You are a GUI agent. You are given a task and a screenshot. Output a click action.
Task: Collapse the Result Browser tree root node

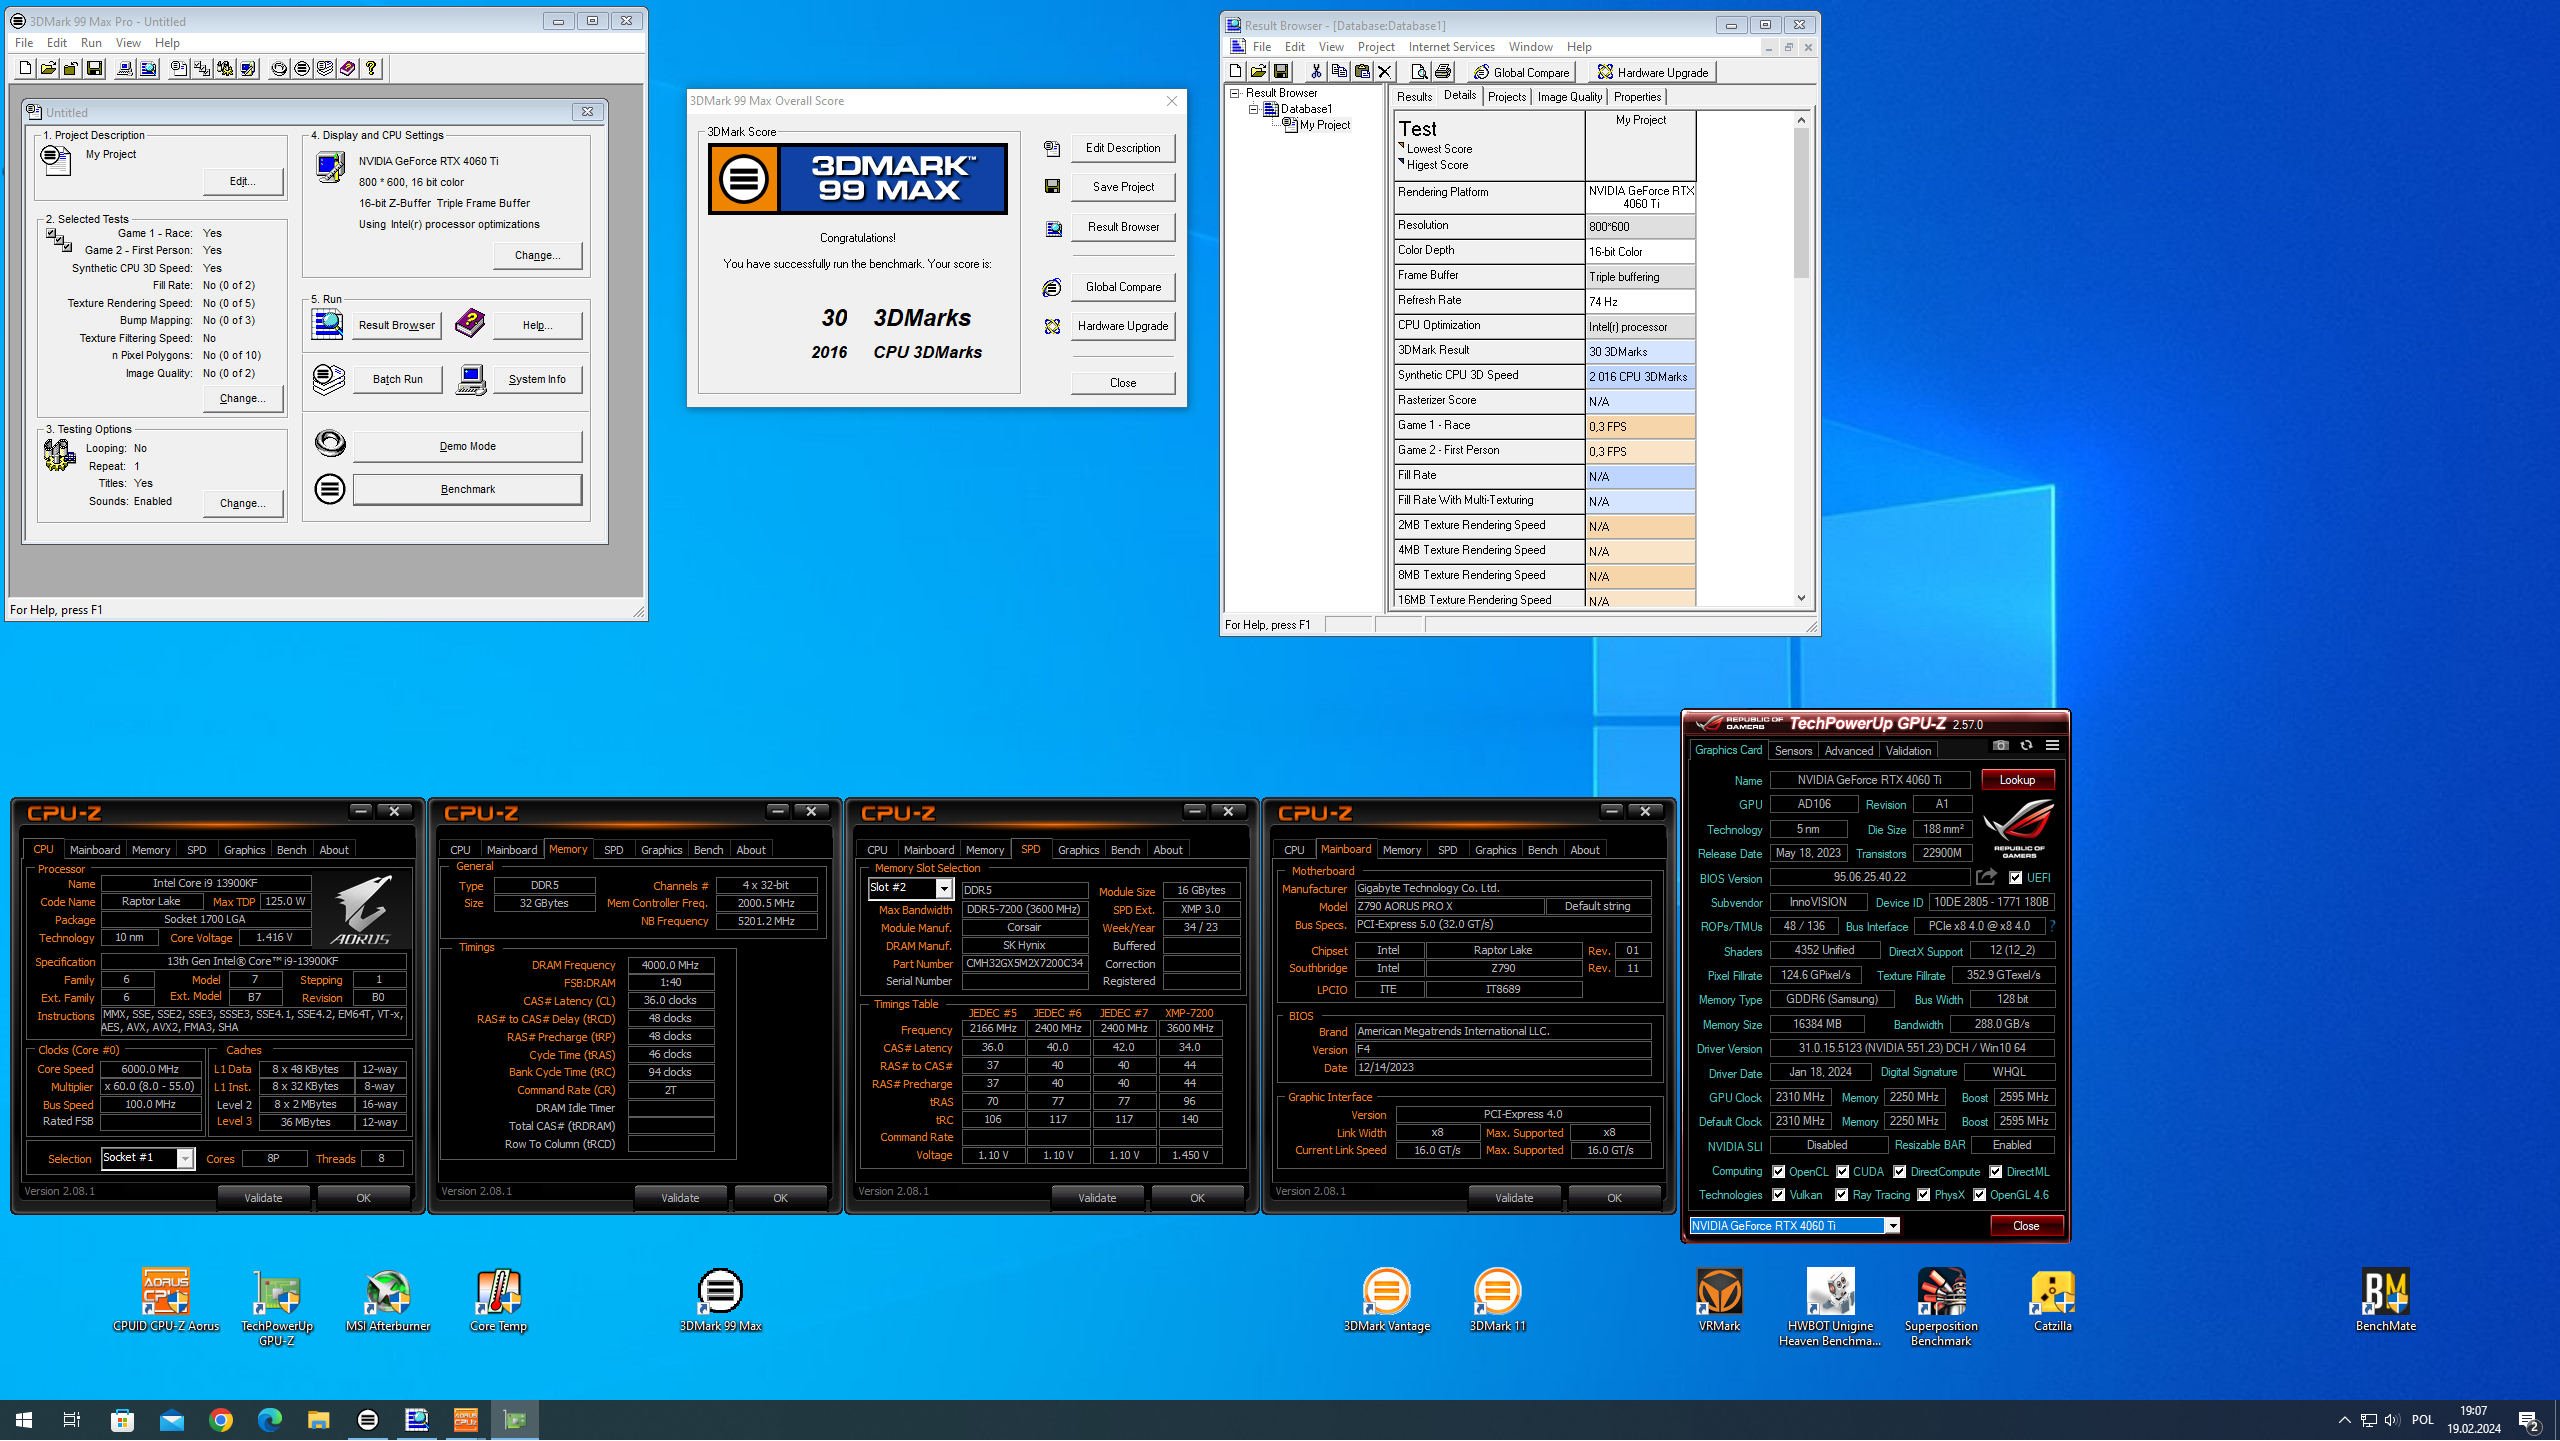(1235, 93)
